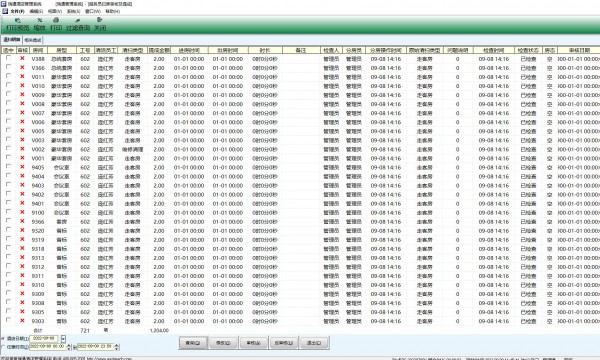Tick the select checkbox for room 9320

(8, 230)
